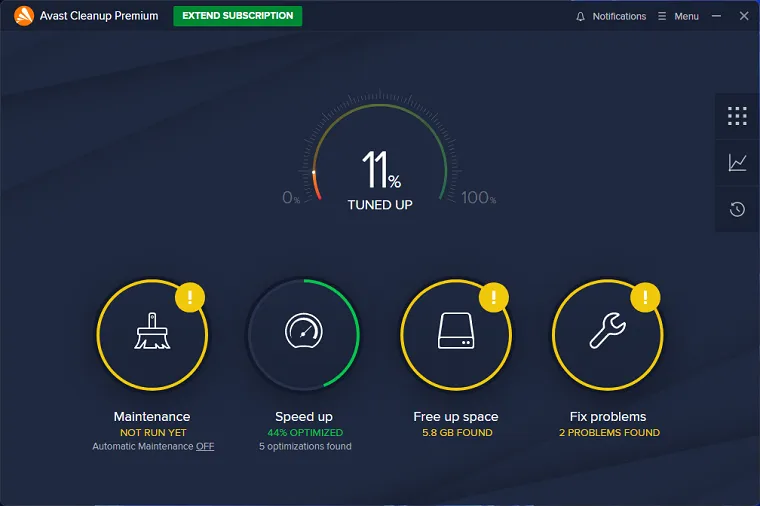Click the Notifications label text
760x506 pixels.
coord(619,16)
